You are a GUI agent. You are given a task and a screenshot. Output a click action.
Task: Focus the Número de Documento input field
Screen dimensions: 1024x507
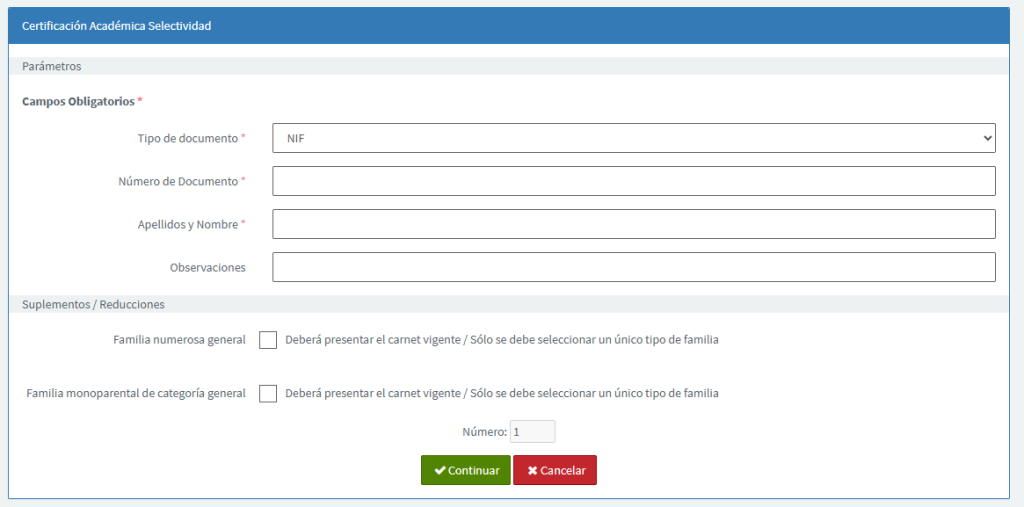(634, 181)
